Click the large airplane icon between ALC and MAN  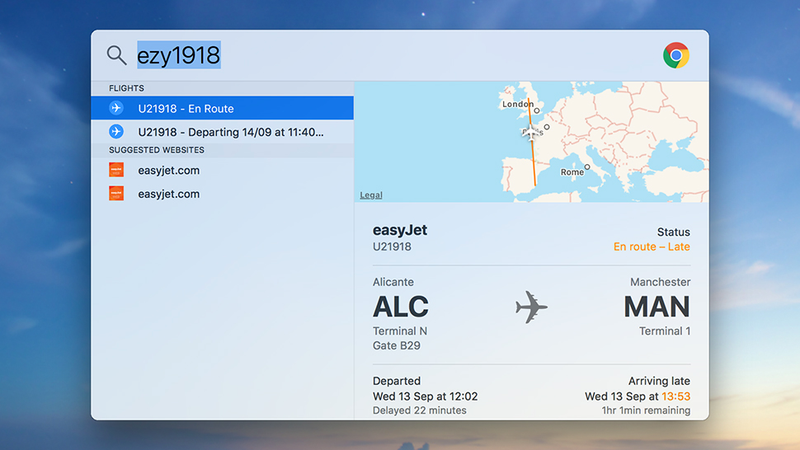point(531,307)
